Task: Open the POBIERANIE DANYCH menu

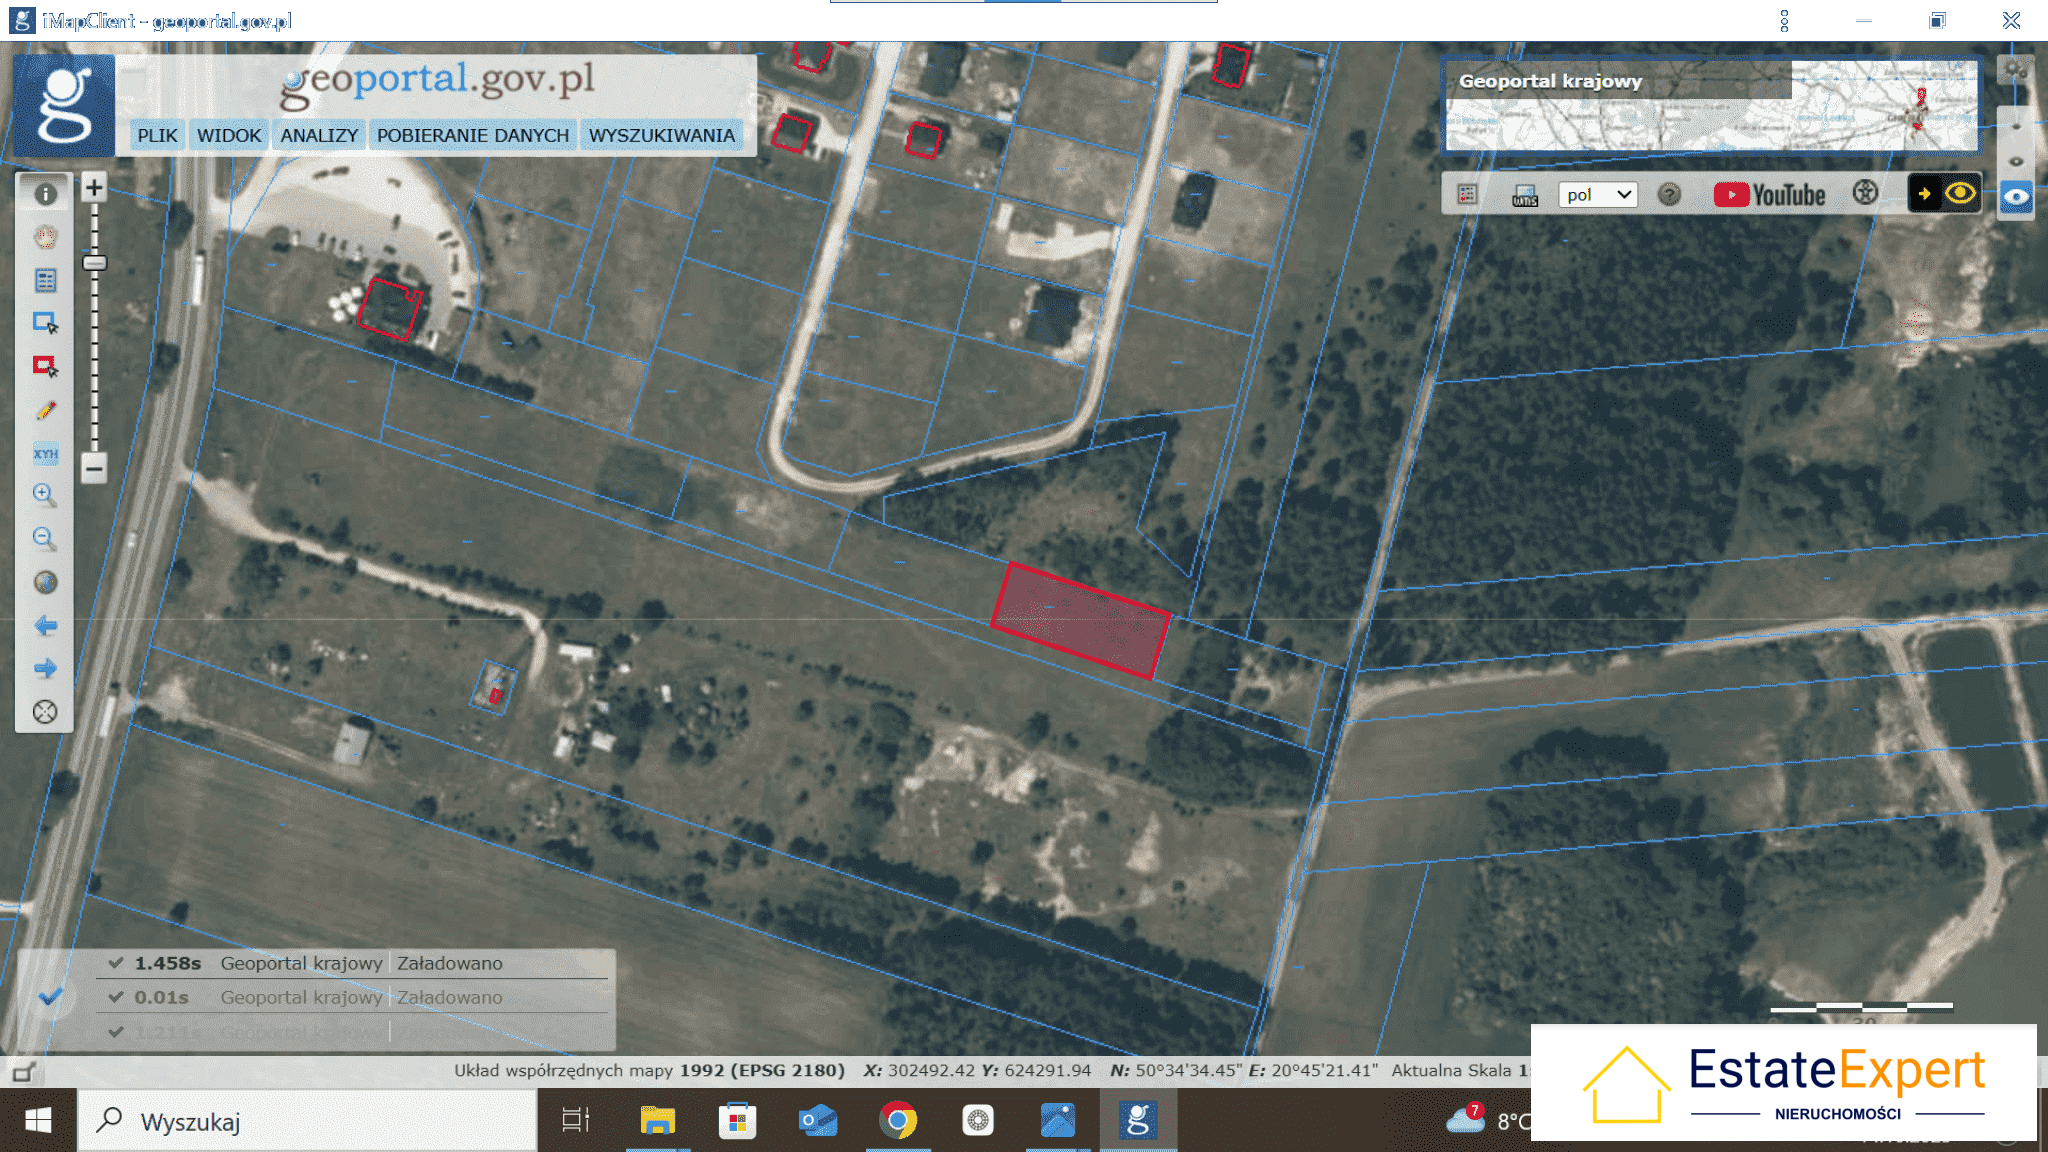Action: tap(473, 135)
